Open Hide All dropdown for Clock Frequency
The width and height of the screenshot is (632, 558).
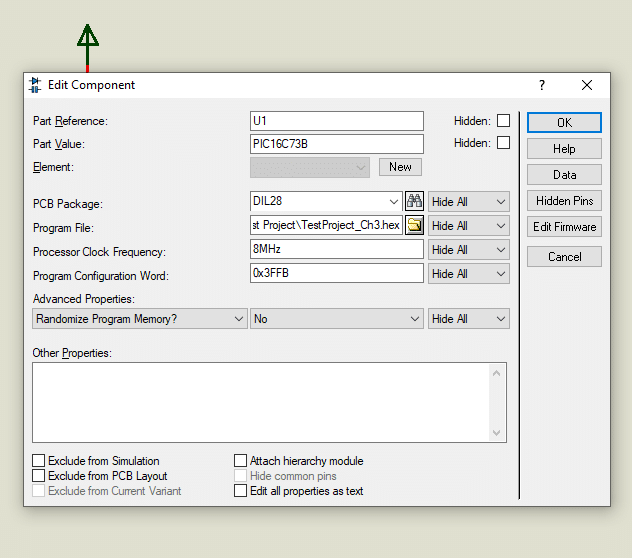(469, 250)
